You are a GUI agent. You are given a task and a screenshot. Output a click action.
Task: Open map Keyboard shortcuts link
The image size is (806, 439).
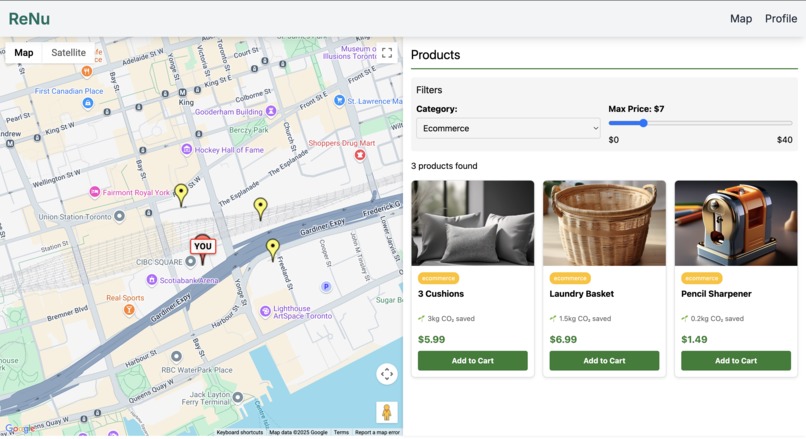point(240,432)
